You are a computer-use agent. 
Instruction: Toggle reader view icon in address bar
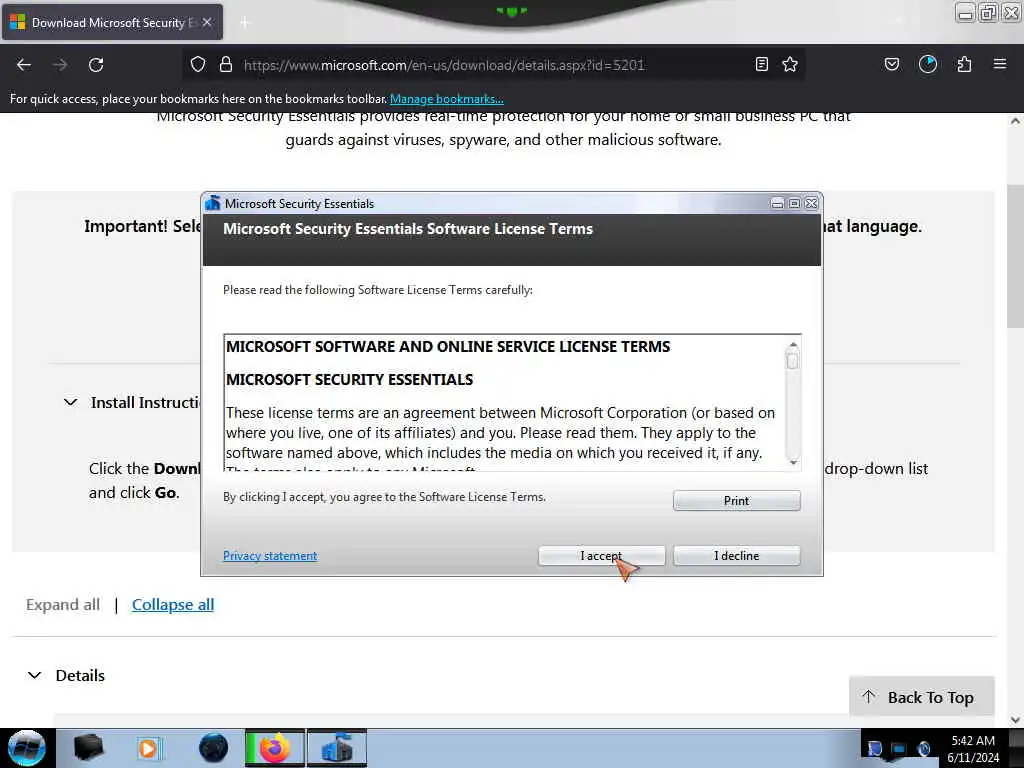pos(761,64)
